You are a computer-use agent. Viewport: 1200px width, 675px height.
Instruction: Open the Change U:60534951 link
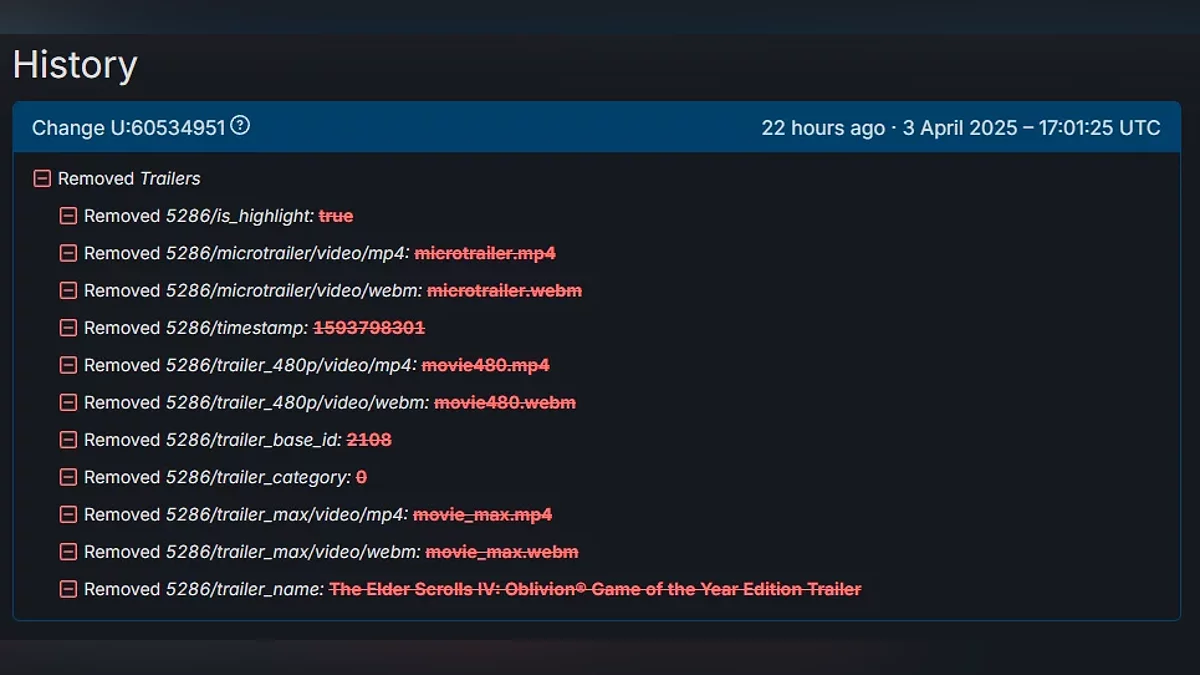coord(128,128)
